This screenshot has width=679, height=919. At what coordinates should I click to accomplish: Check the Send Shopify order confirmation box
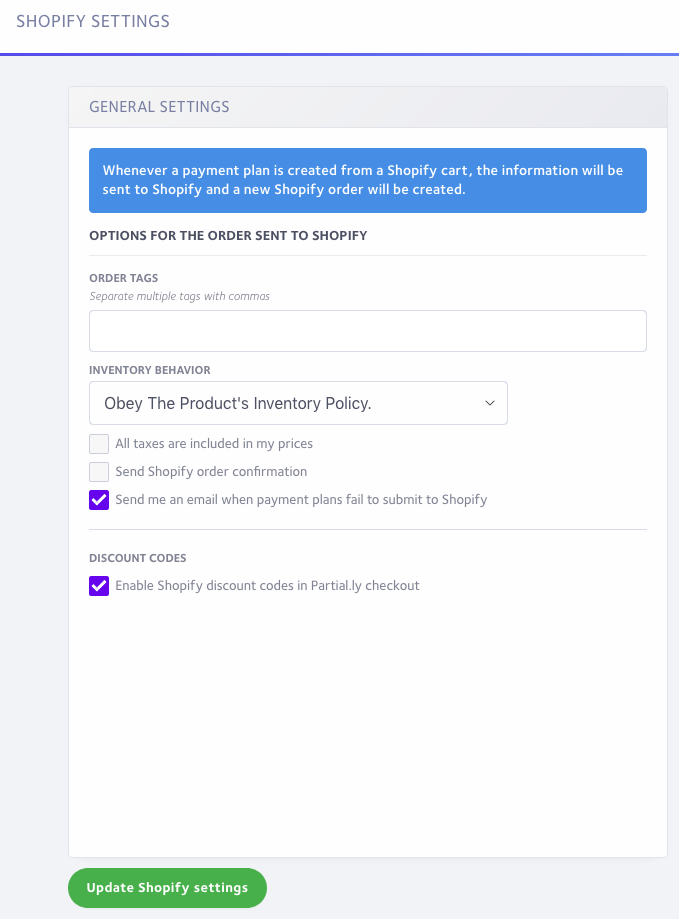(x=99, y=472)
